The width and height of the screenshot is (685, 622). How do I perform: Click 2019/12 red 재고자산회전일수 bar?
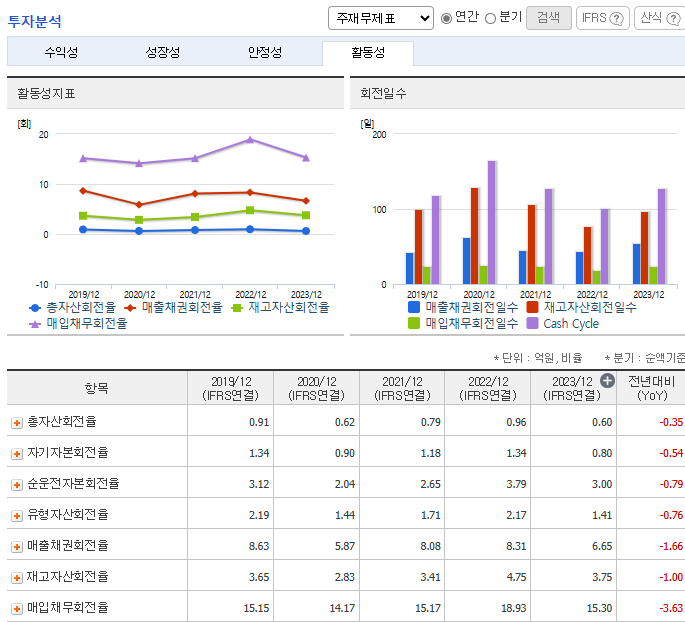click(419, 247)
